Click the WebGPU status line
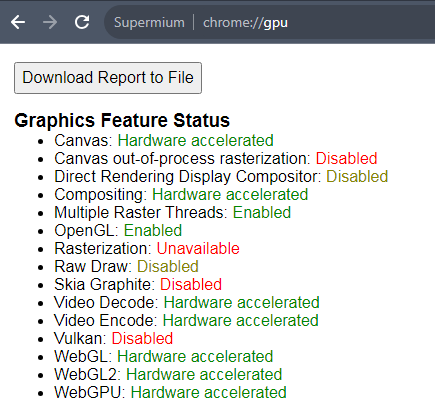435x407 pixels. pyautogui.click(x=170, y=392)
